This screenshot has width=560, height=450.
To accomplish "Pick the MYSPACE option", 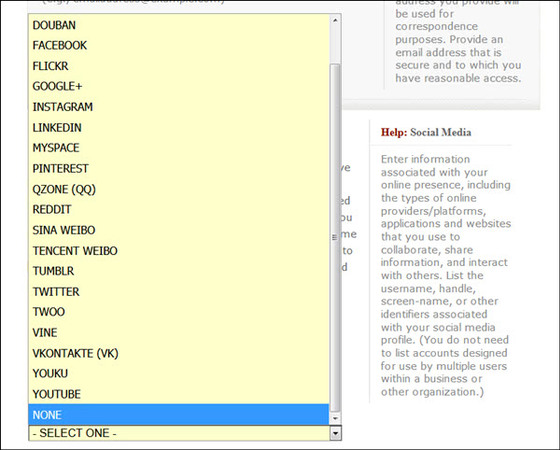I will point(179,148).
